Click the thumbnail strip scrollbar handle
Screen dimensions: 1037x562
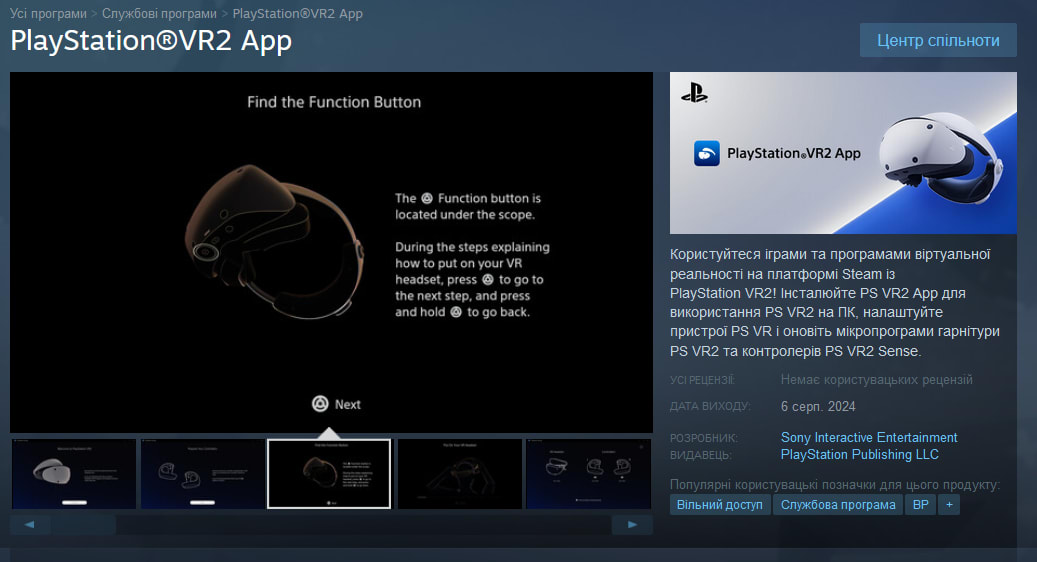click(83, 525)
